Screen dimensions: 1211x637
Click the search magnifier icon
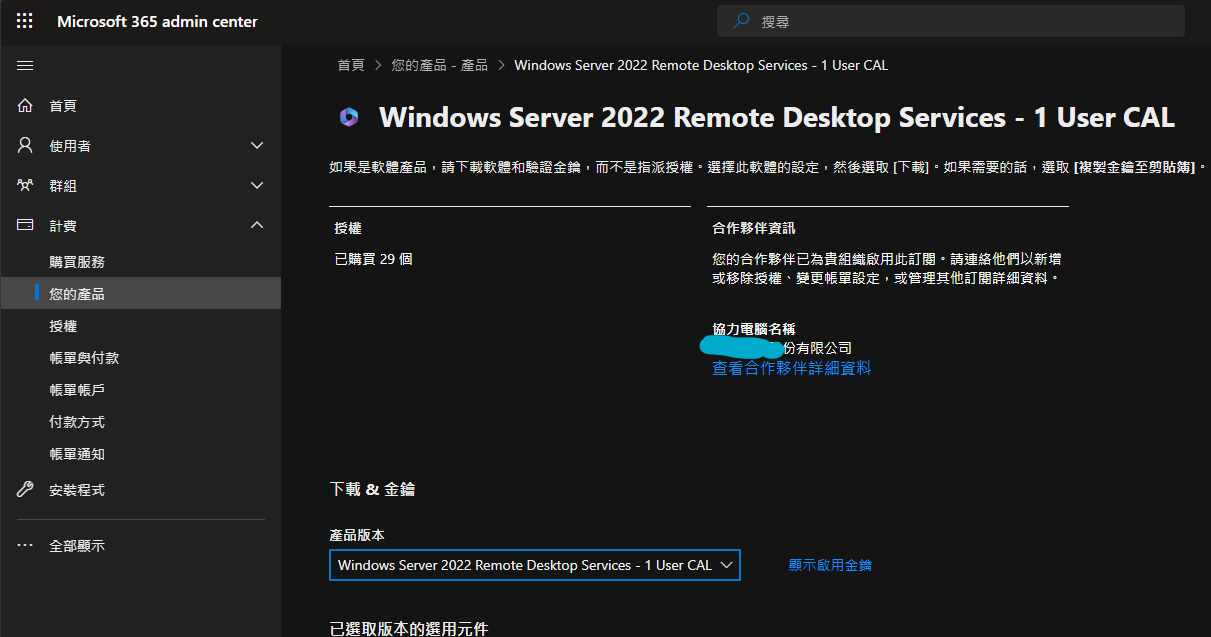click(x=742, y=21)
